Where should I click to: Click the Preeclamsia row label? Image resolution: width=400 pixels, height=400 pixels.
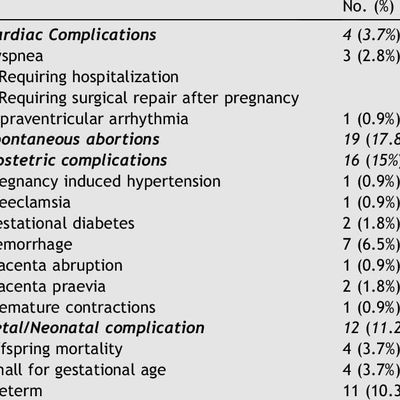point(35,203)
